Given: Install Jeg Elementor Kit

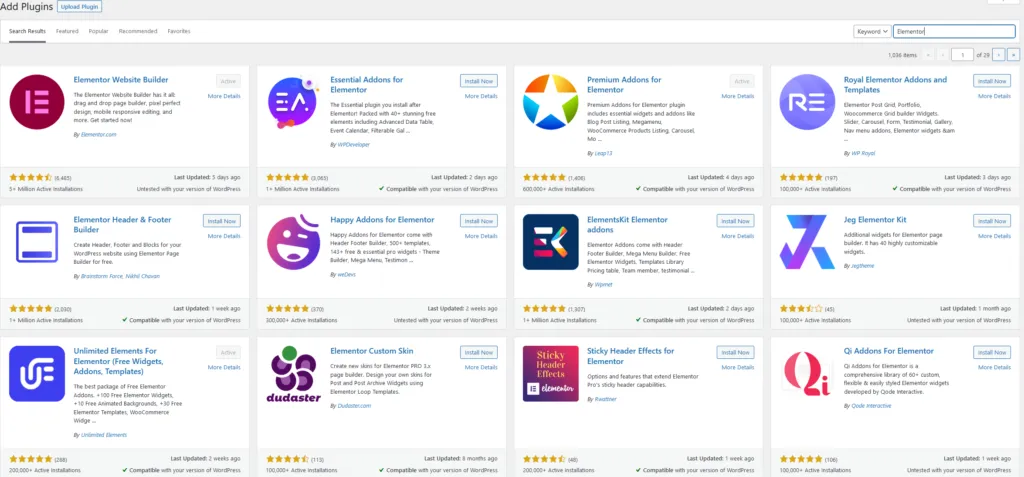Looking at the screenshot, I should point(992,221).
